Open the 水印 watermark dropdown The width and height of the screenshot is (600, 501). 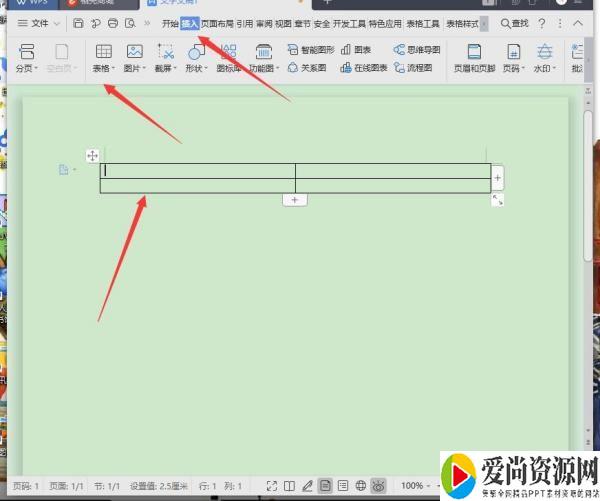(x=545, y=58)
